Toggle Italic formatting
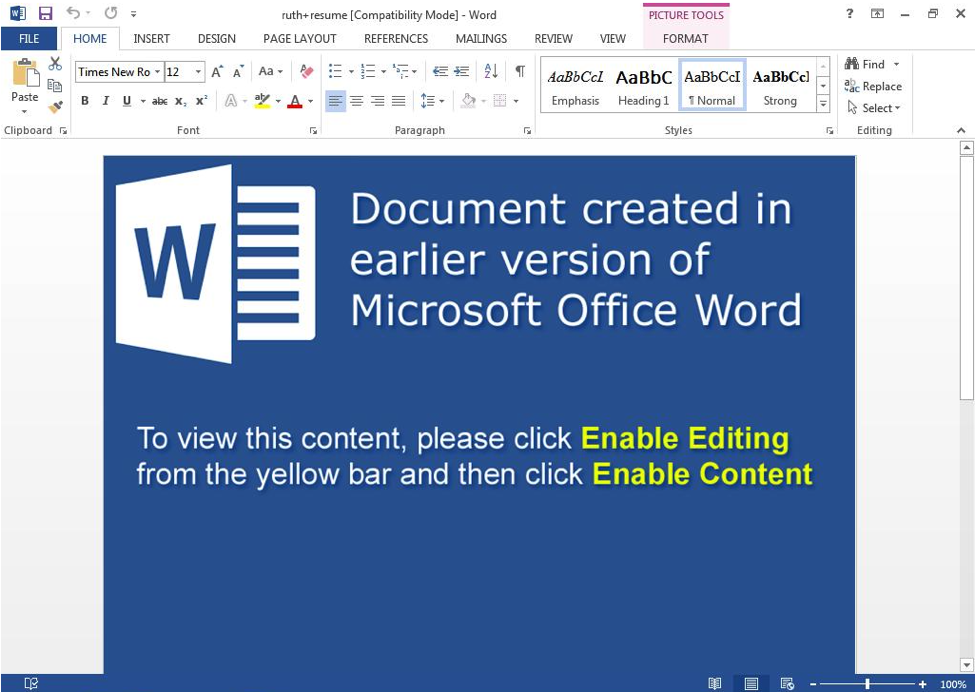This screenshot has width=975, height=692. (x=106, y=101)
